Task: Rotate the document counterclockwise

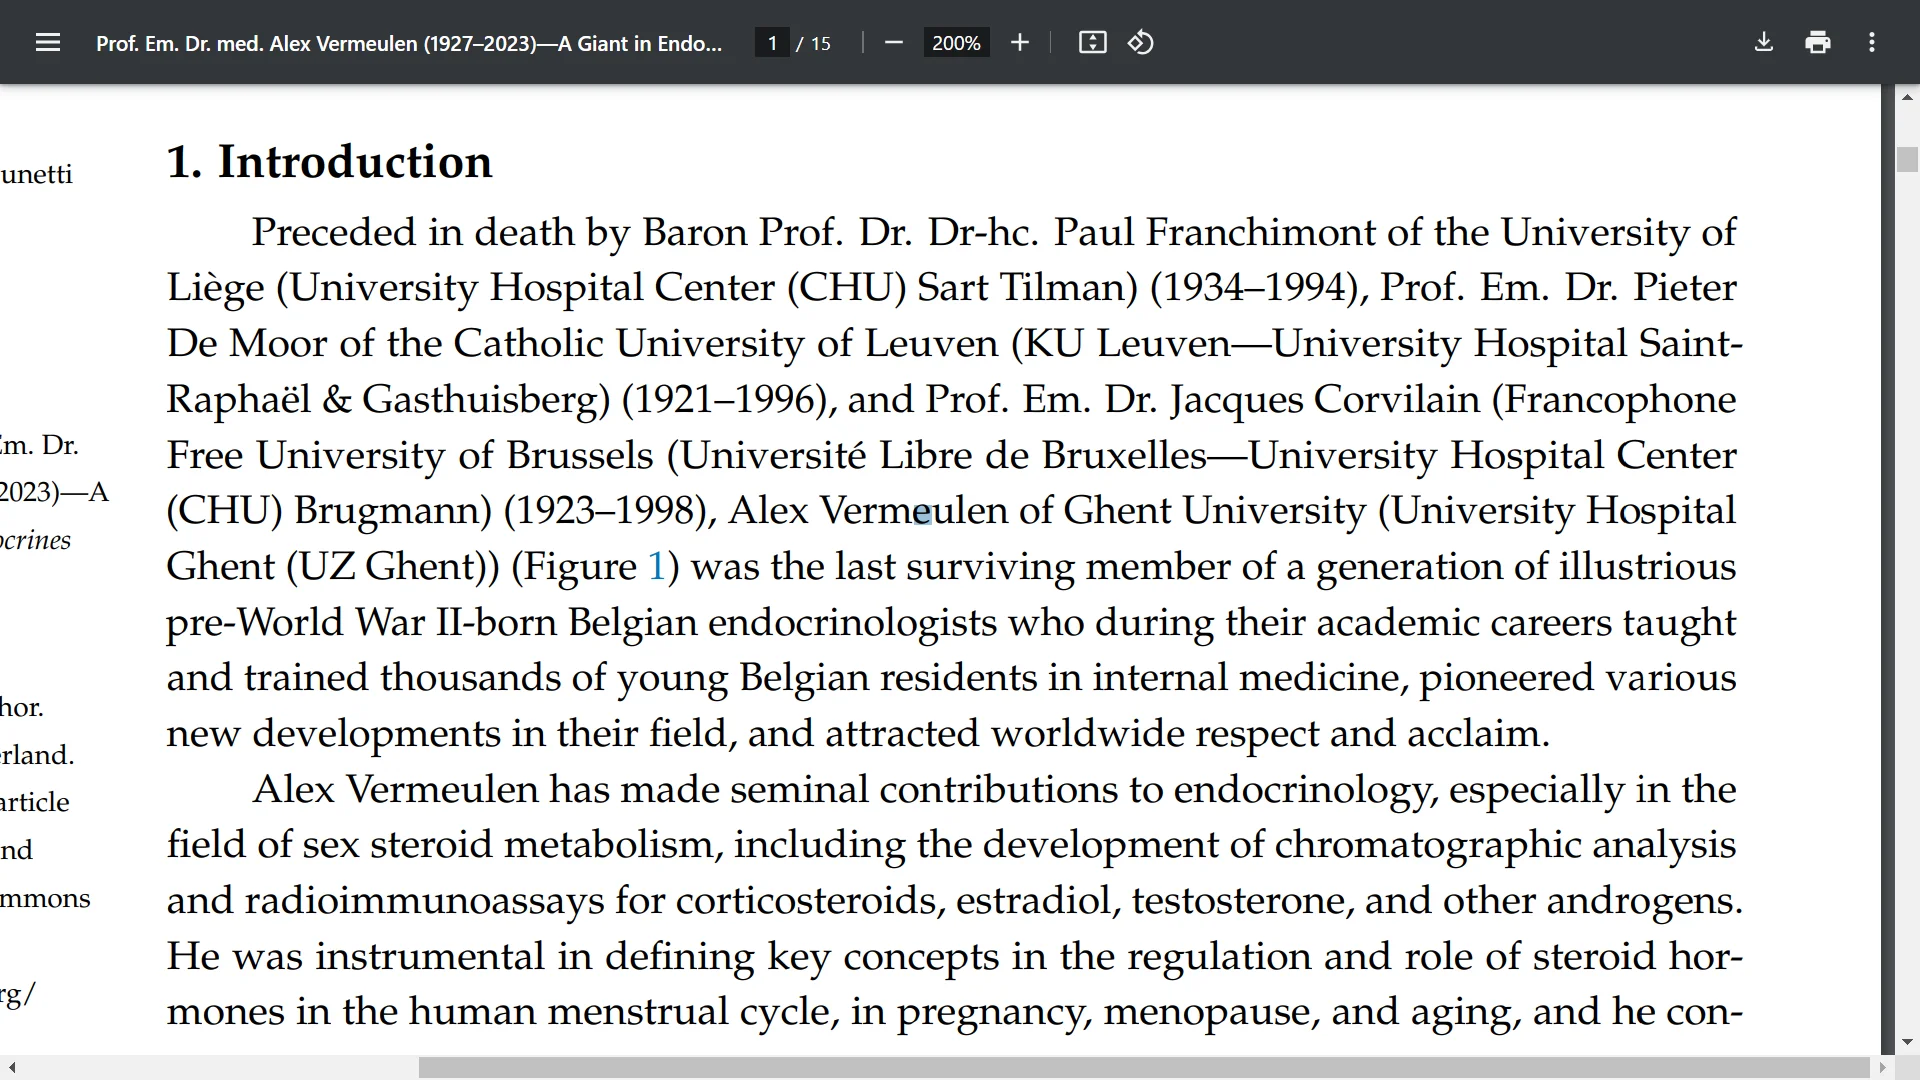Action: [x=1141, y=43]
